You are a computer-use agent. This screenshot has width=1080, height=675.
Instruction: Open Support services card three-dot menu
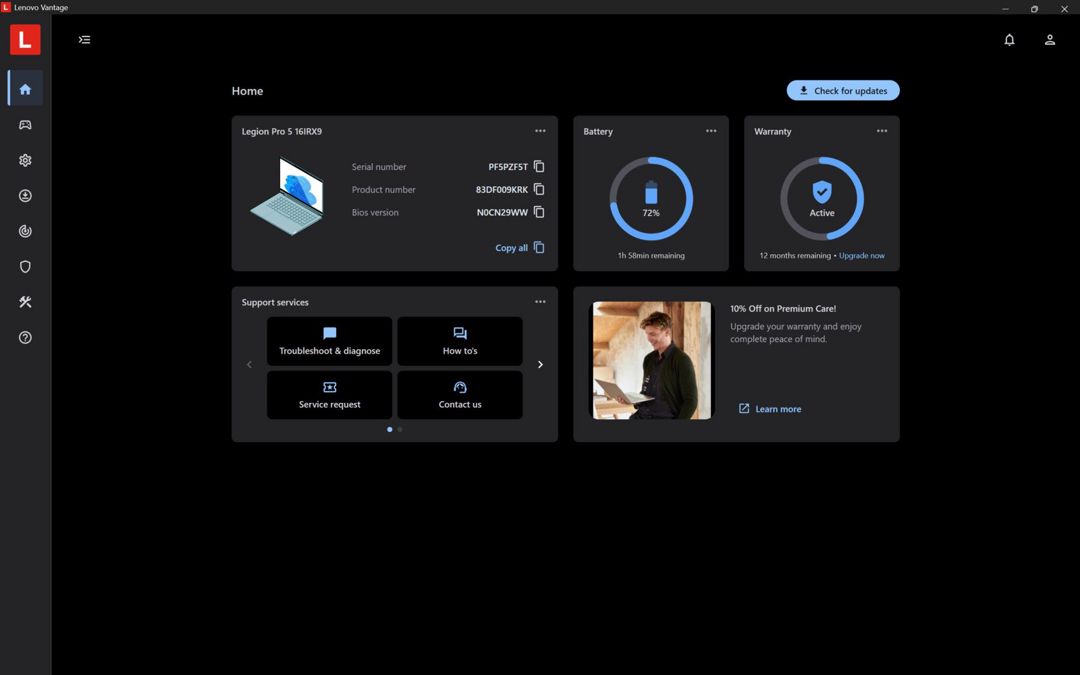tap(540, 302)
